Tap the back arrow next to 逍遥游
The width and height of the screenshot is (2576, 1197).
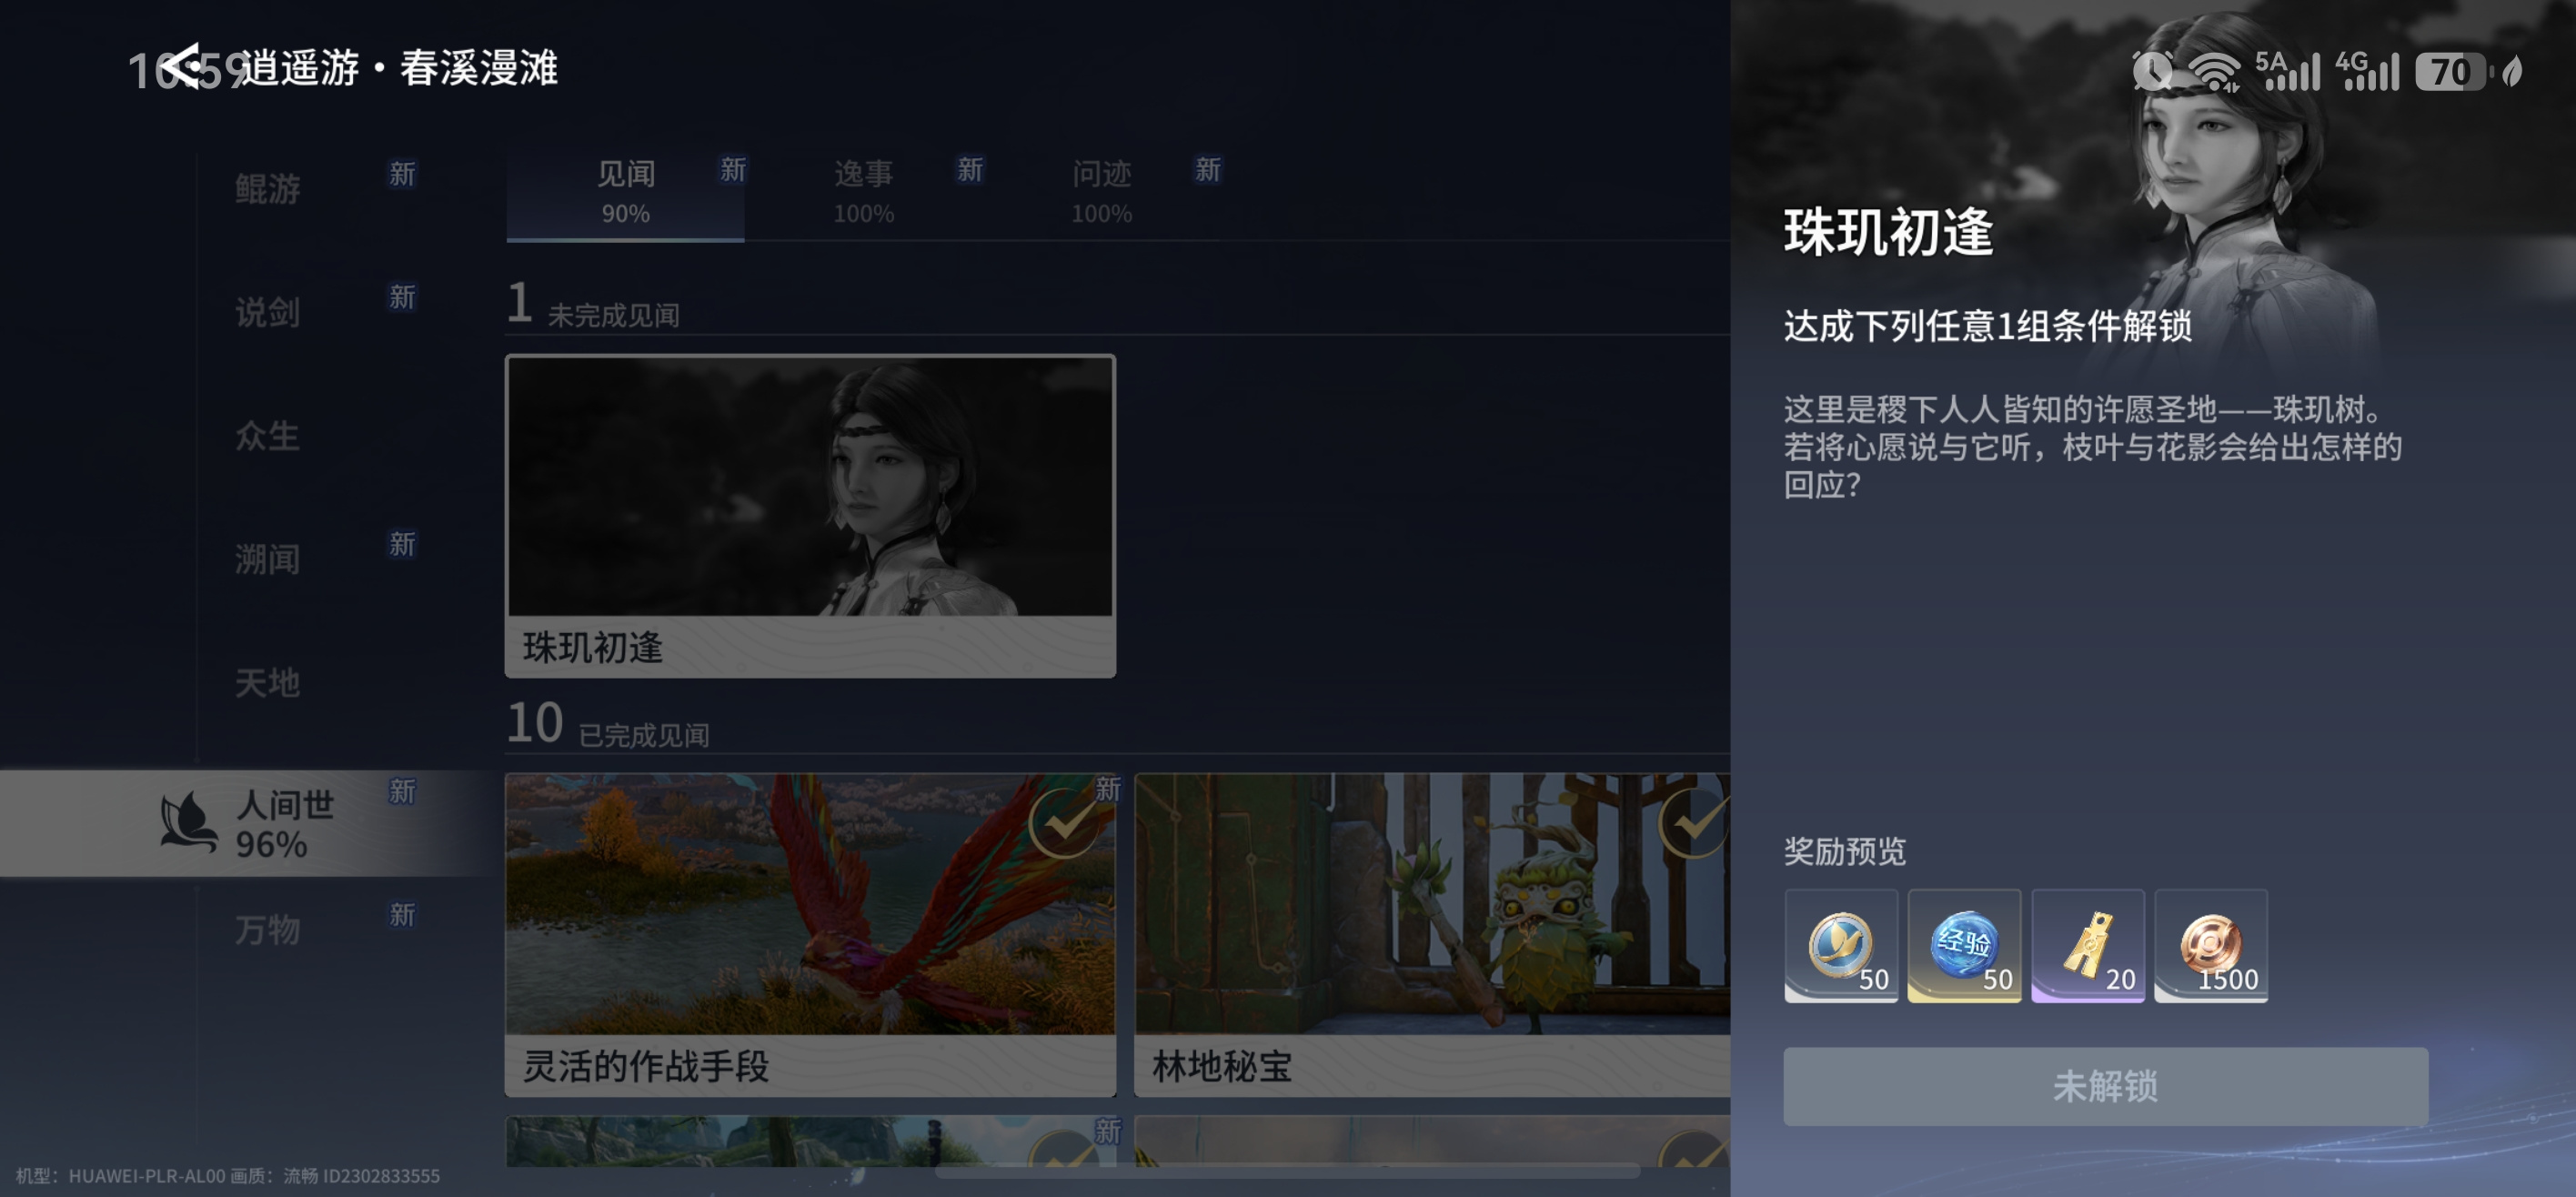[x=181, y=66]
